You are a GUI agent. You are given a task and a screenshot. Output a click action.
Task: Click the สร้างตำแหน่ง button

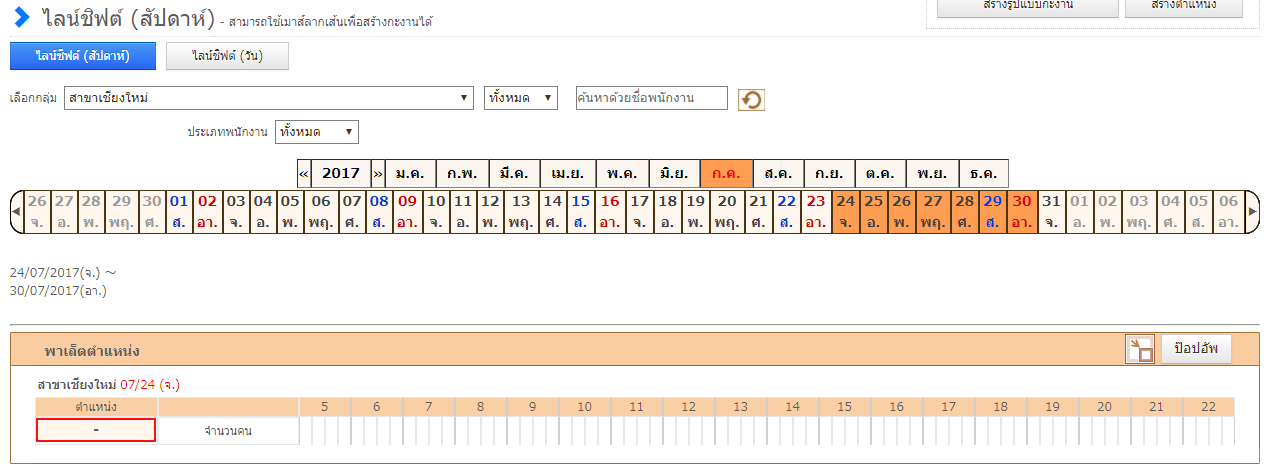tap(1183, 6)
